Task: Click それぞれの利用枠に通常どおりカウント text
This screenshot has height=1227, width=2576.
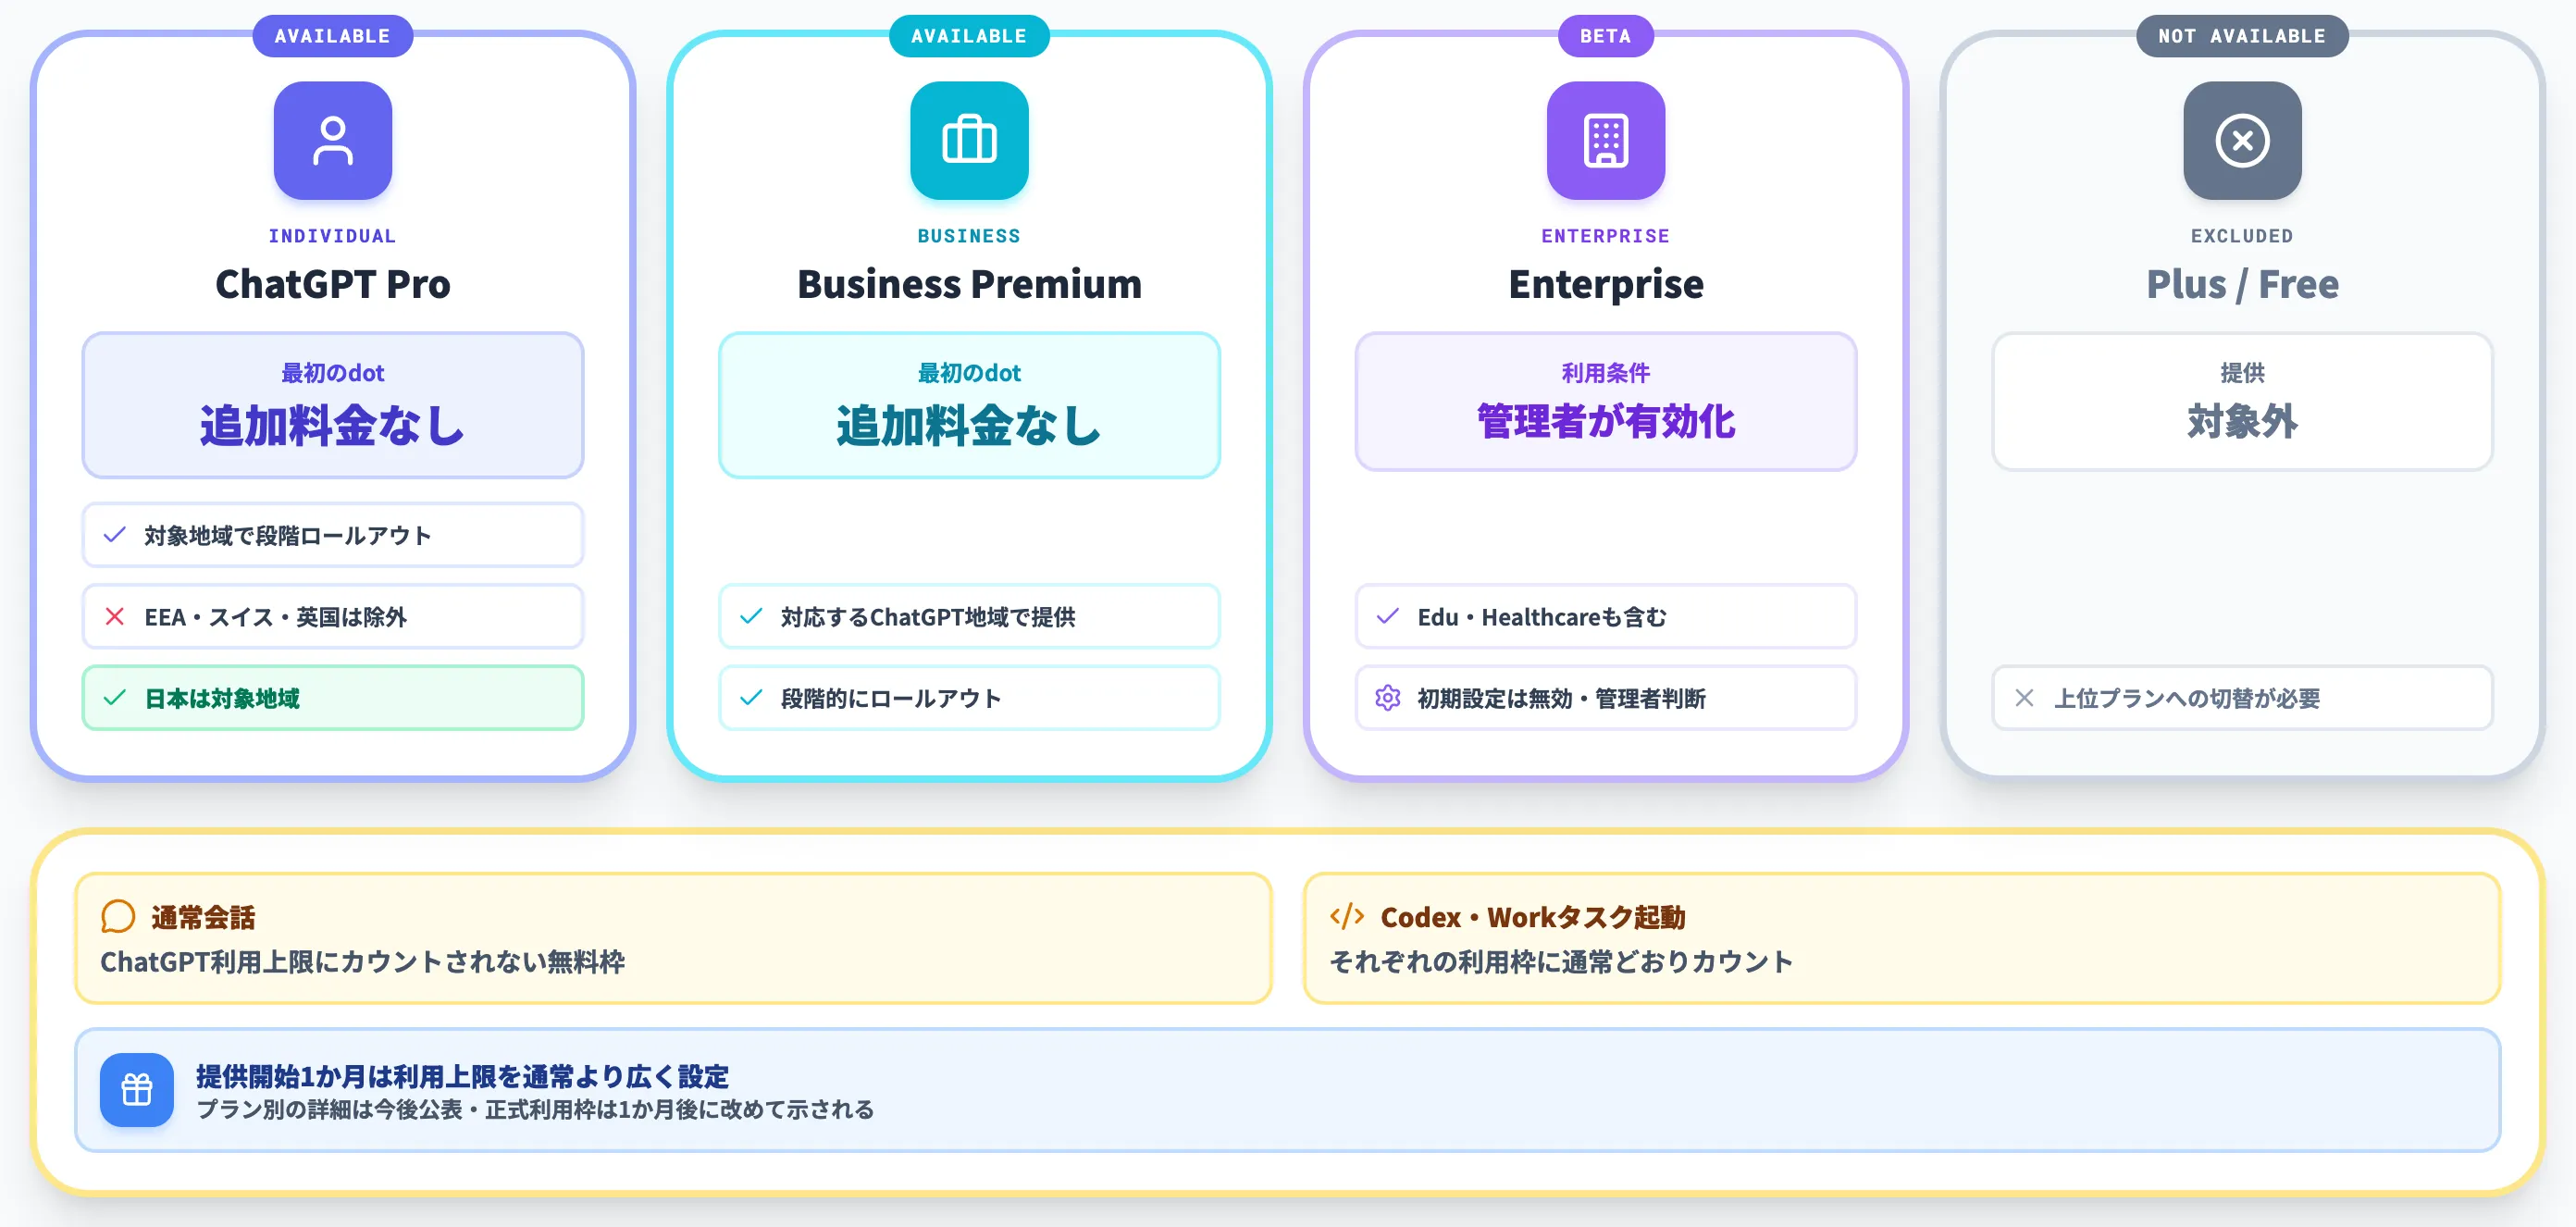Action: click(x=1561, y=962)
